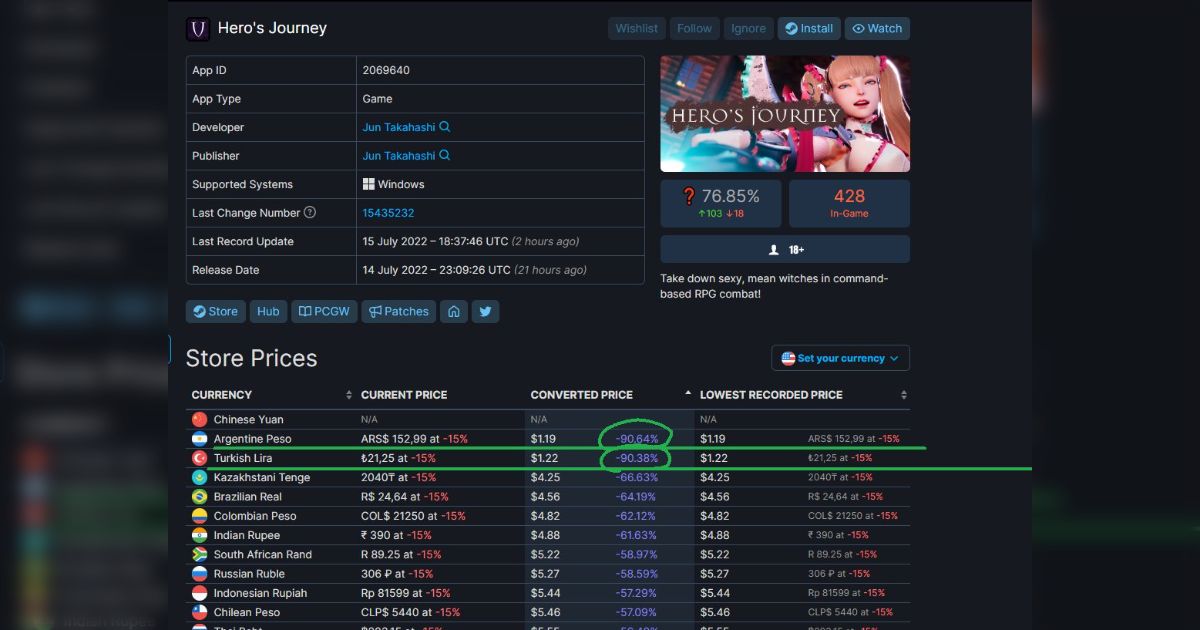This screenshot has height=630, width=1200.
Task: Click search icon next to Publisher name
Action: tap(445, 155)
